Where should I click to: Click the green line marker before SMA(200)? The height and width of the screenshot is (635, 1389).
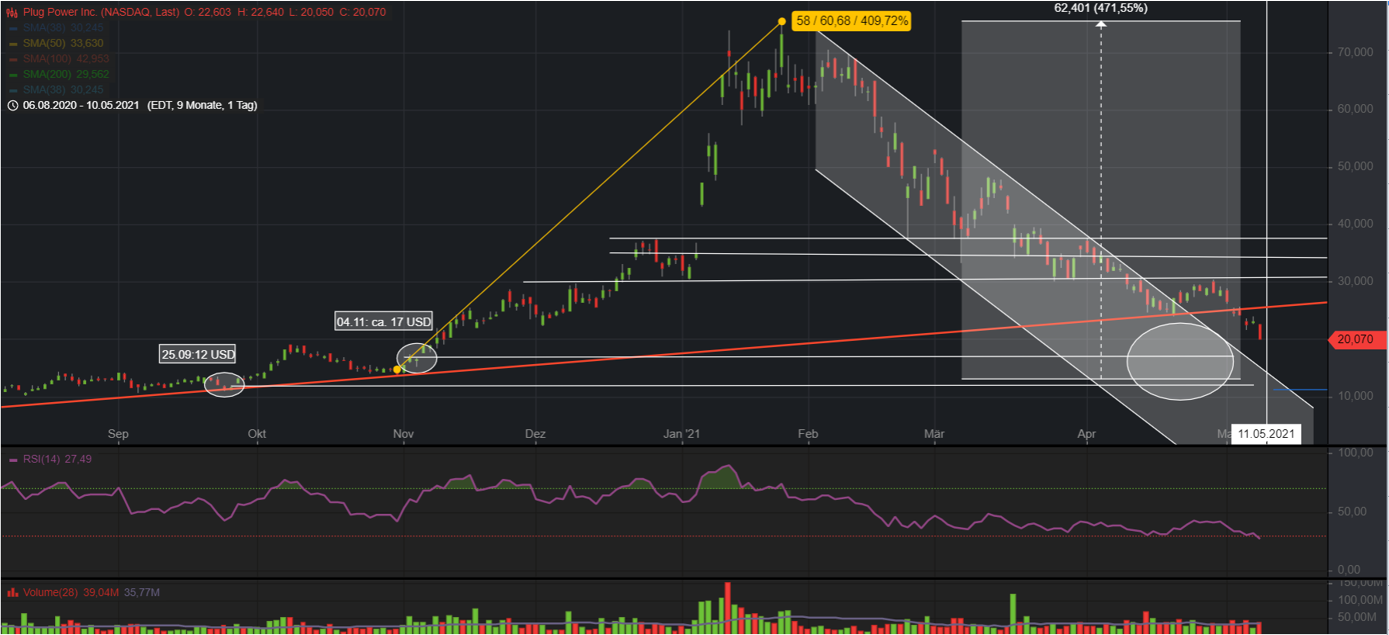click(x=12, y=75)
